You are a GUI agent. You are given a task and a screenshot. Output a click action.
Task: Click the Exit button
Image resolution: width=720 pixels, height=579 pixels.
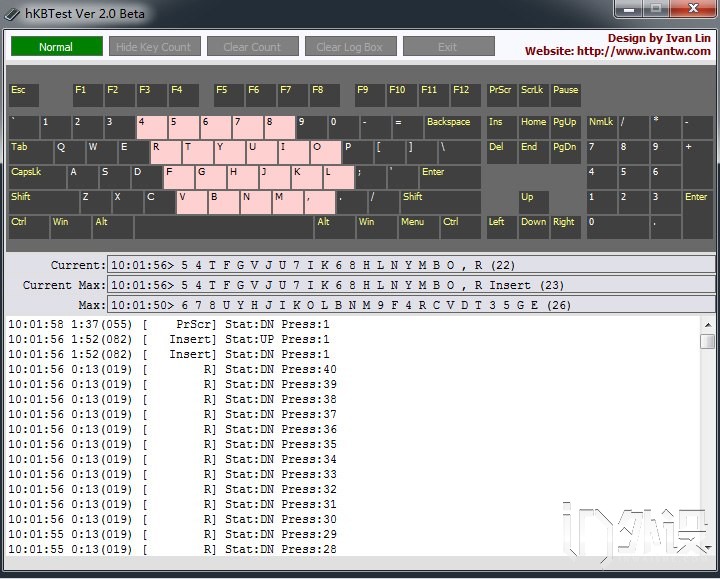[x=449, y=46]
